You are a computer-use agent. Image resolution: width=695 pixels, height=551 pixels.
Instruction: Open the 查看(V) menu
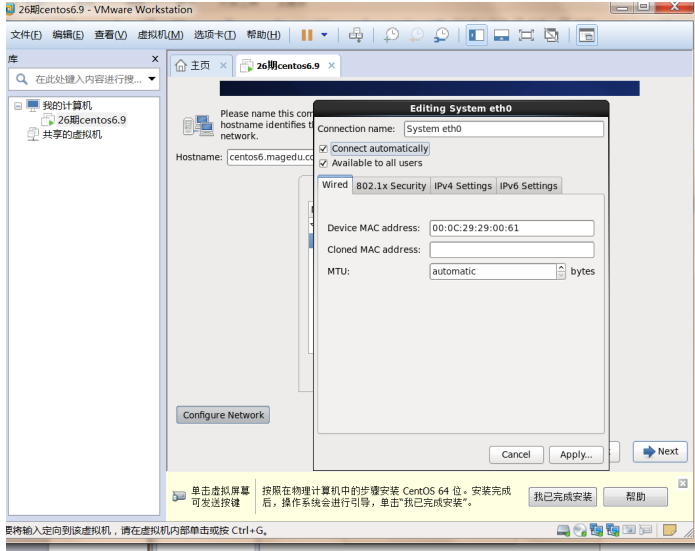click(x=110, y=35)
